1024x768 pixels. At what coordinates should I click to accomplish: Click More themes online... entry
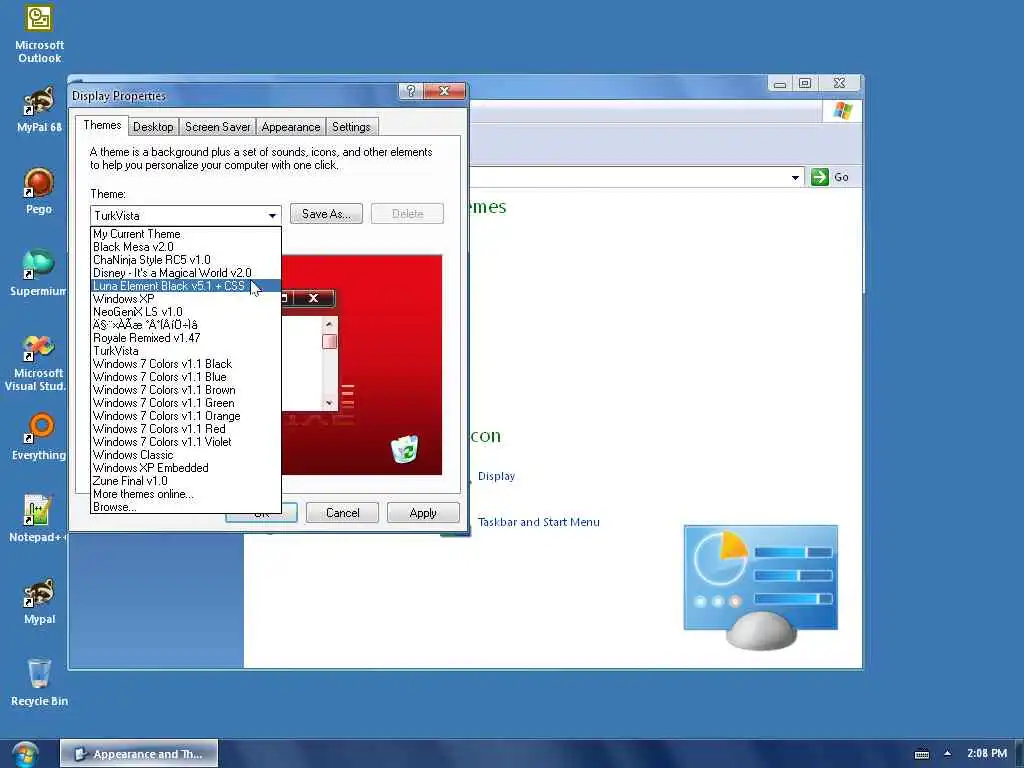pos(185,494)
